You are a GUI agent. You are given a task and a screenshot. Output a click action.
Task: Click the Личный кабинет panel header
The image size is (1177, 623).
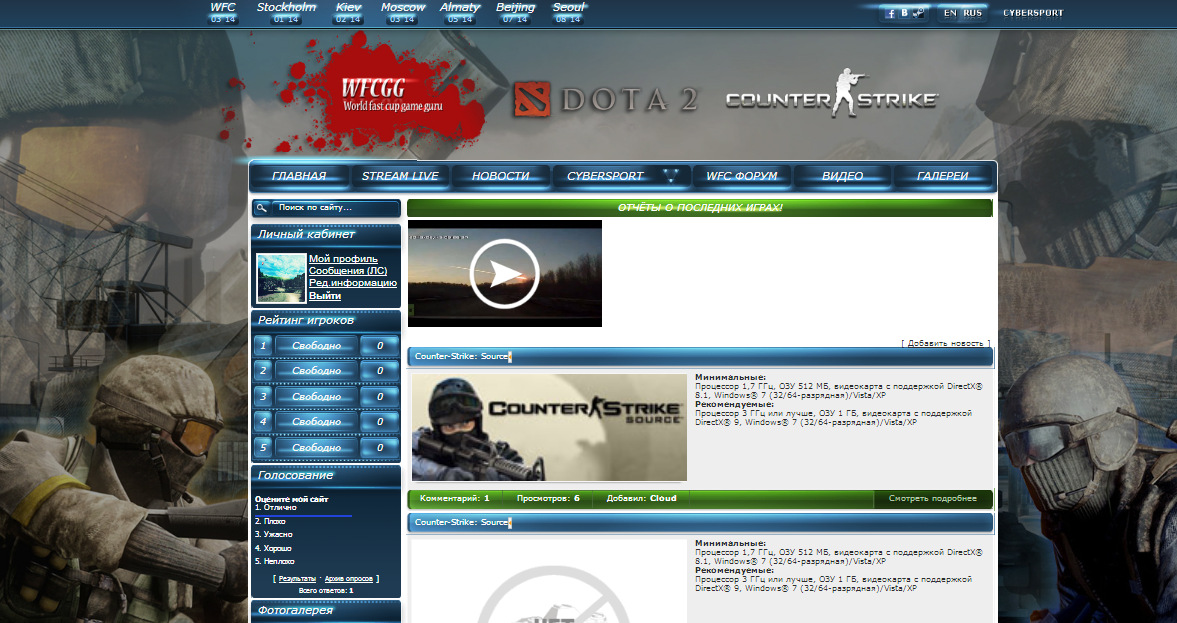[326, 235]
